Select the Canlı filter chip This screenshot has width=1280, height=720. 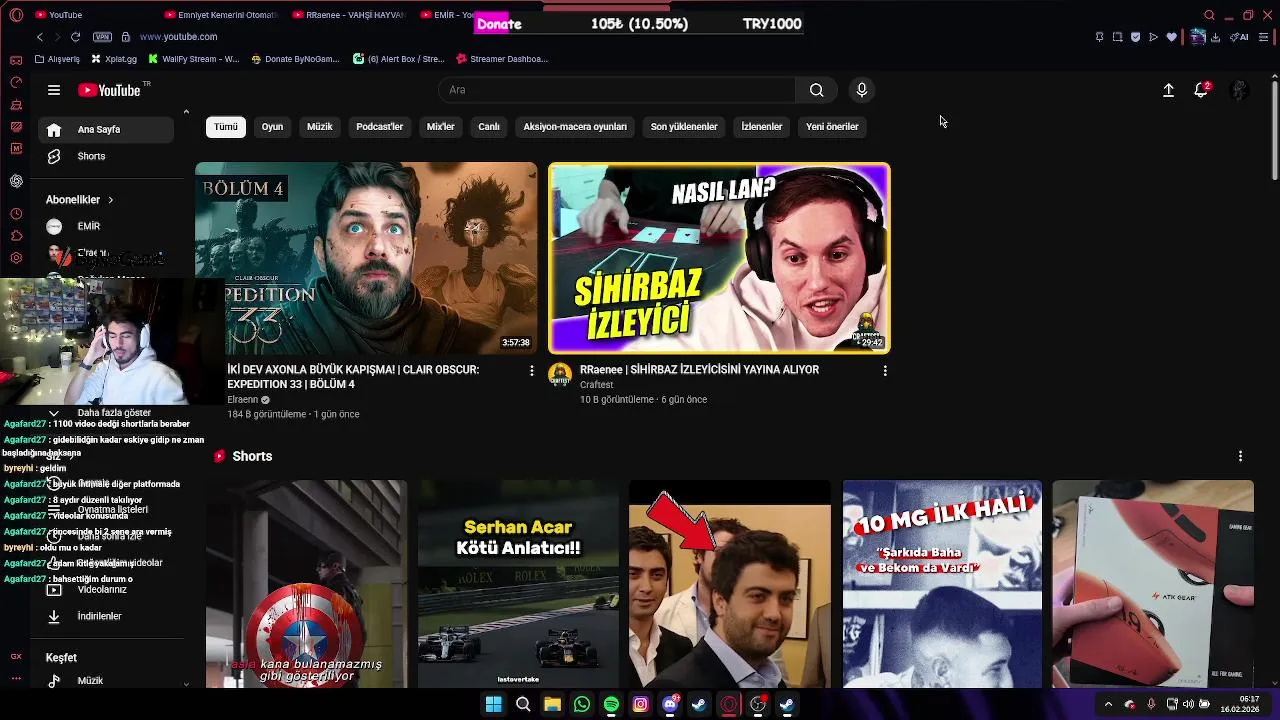489,127
